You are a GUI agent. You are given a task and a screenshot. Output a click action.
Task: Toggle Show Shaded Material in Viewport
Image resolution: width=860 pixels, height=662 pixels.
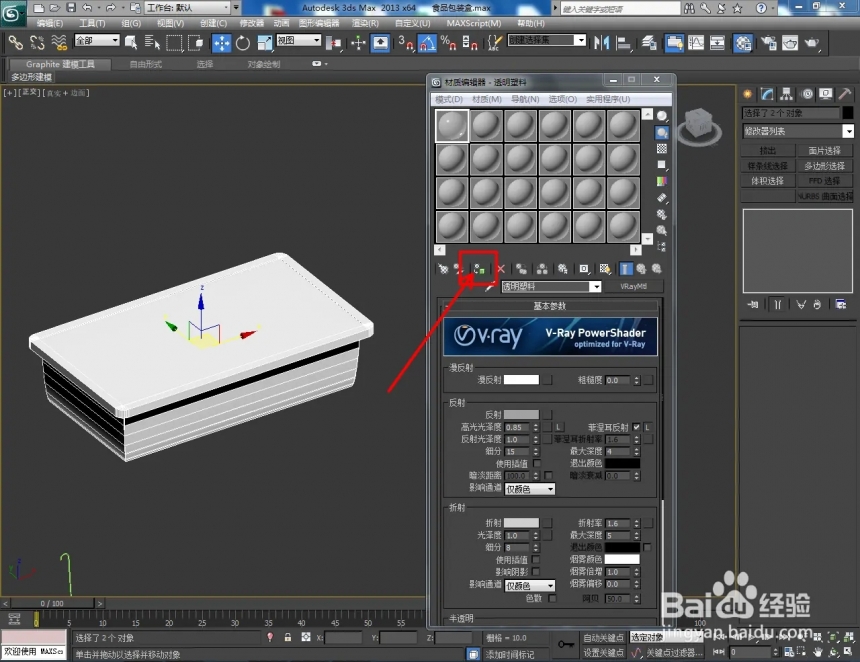[x=604, y=269]
